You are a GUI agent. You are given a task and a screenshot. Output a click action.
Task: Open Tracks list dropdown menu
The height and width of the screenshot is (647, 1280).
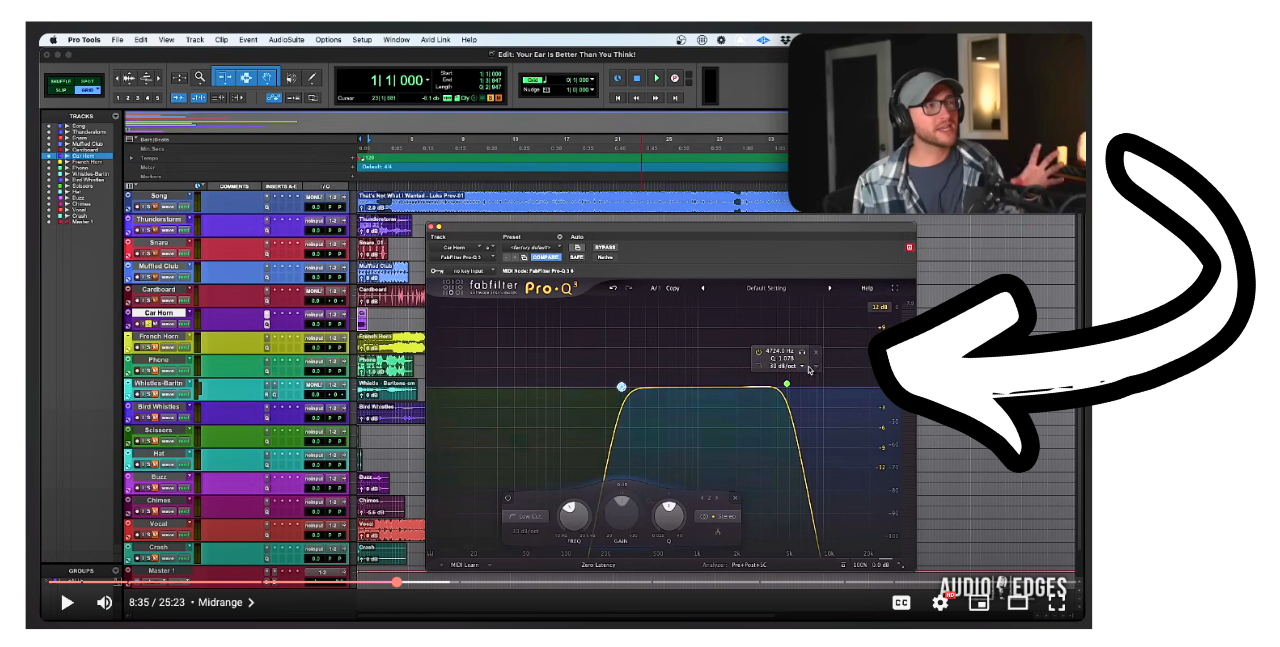coord(115,116)
